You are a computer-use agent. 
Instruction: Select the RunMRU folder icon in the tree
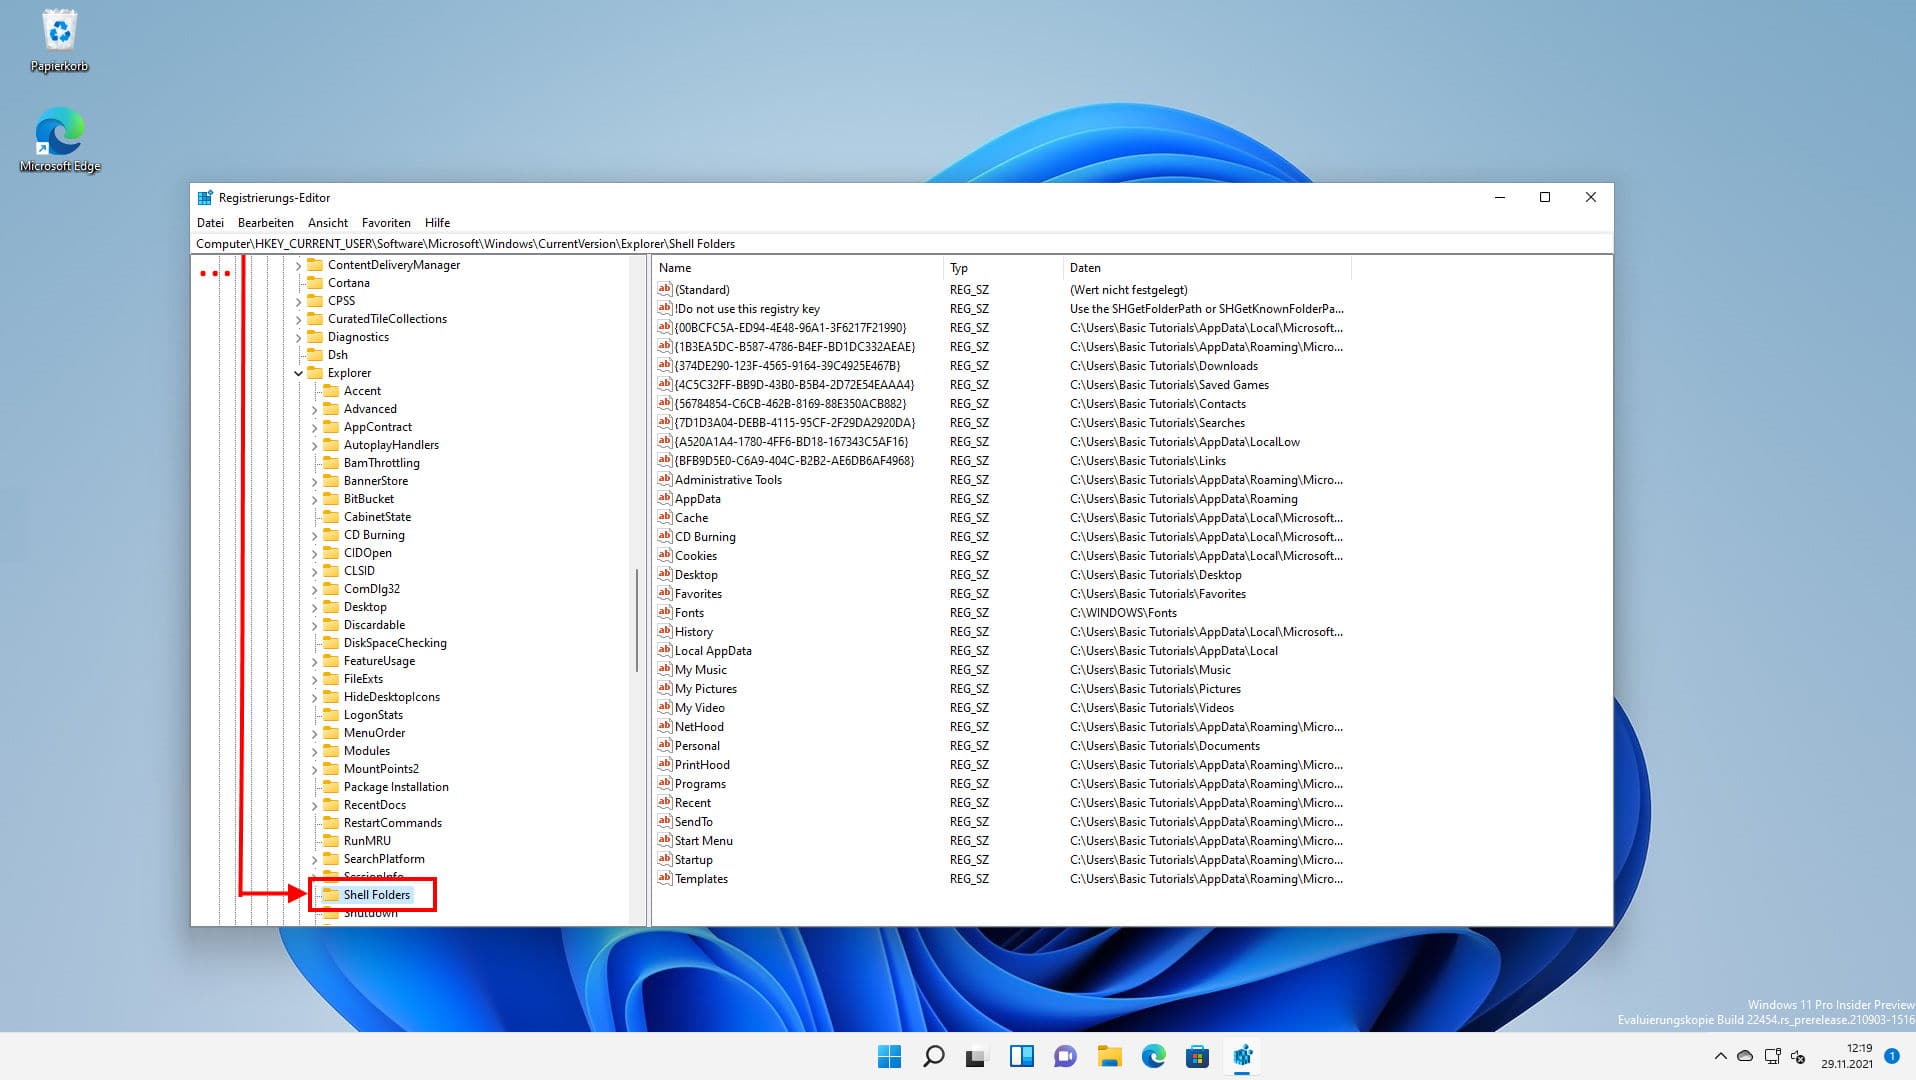click(332, 841)
